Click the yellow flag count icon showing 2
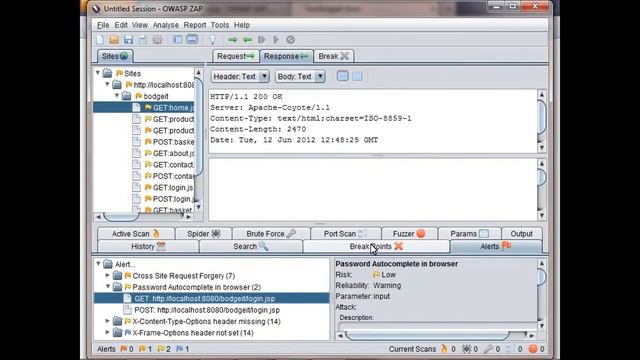 (x=161, y=349)
